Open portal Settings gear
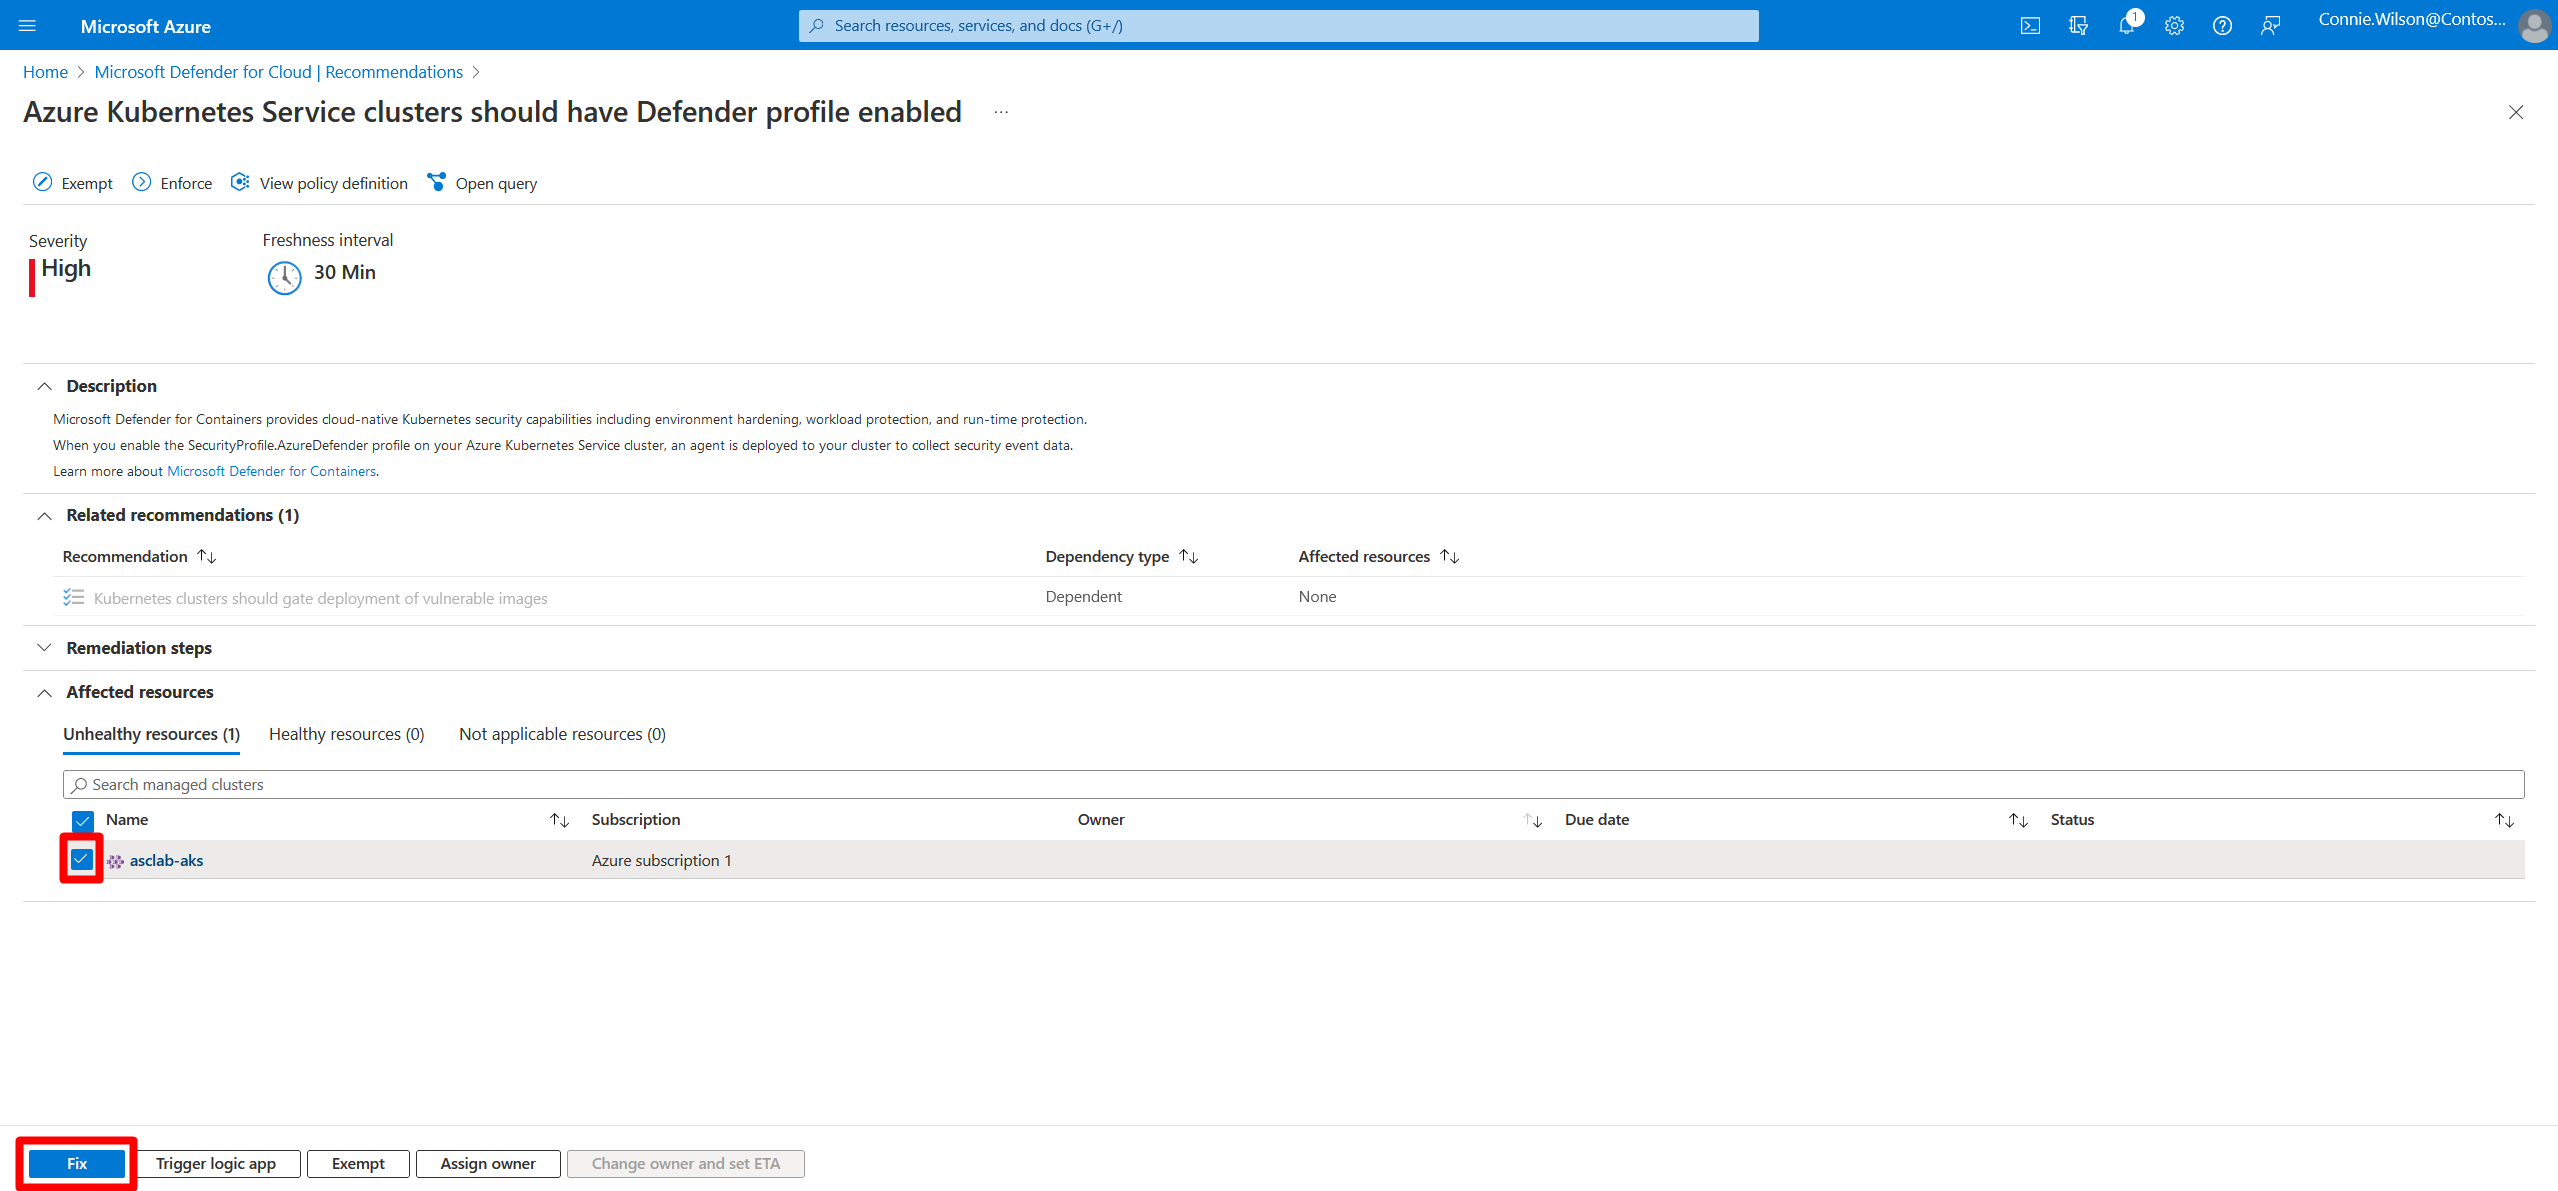The width and height of the screenshot is (2558, 1191). [2174, 26]
